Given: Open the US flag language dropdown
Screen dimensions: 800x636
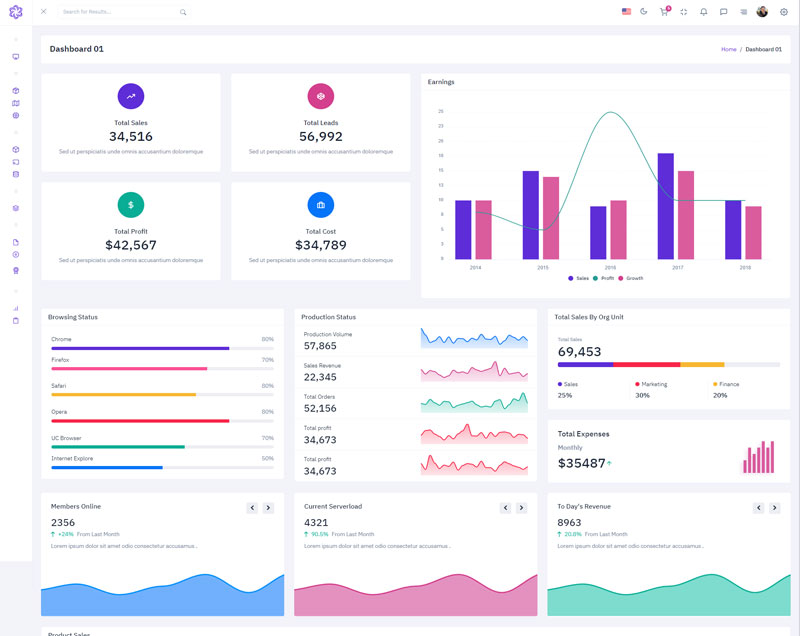Looking at the screenshot, I should click(x=626, y=12).
